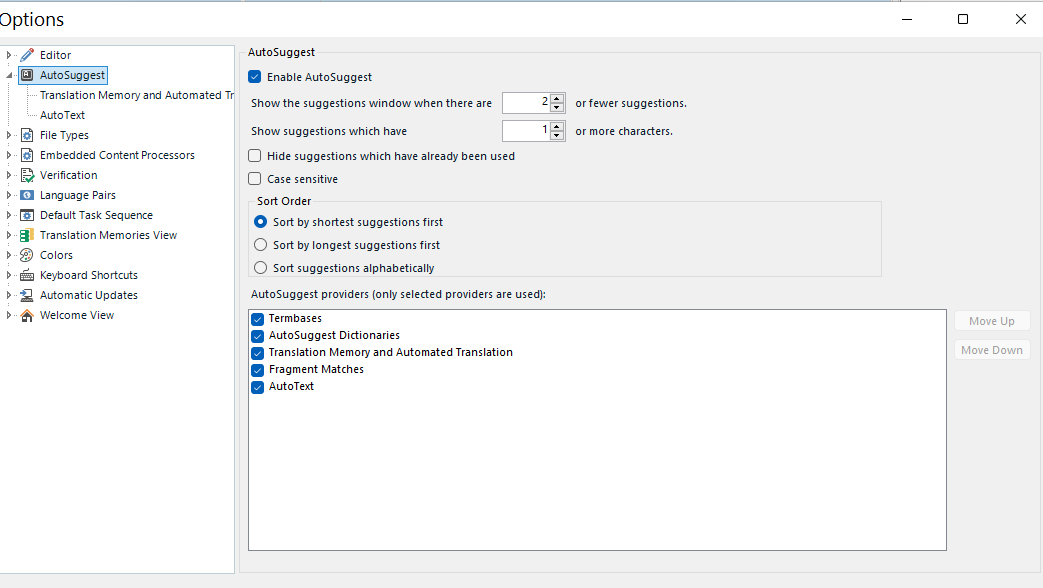Screen dimensions: 1043x588
Task: Click the File Types icon
Action: tap(27, 135)
